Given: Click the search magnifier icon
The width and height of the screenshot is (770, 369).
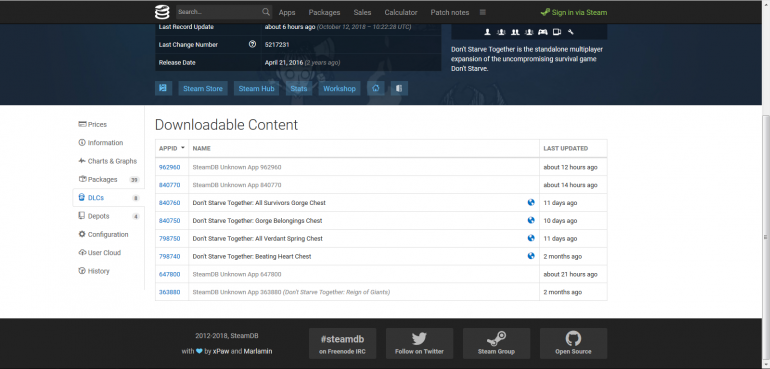Looking at the screenshot, I should pos(266,12).
